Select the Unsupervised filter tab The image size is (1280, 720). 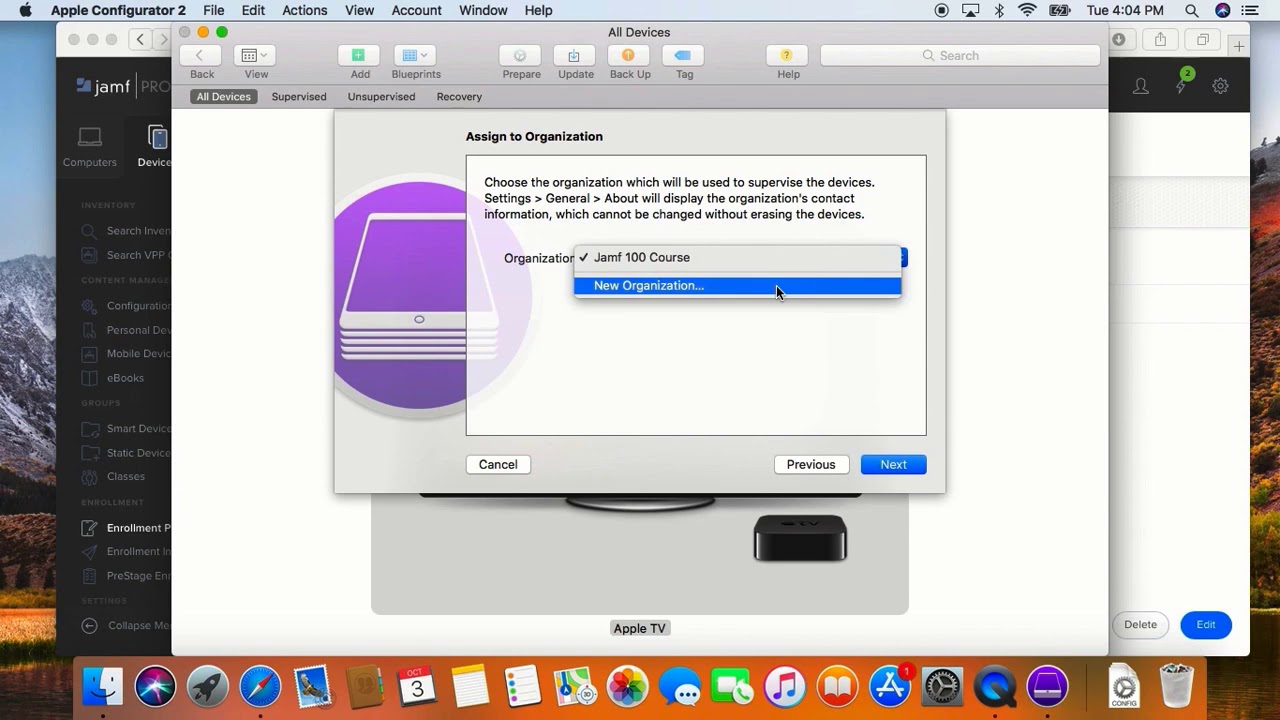[381, 97]
